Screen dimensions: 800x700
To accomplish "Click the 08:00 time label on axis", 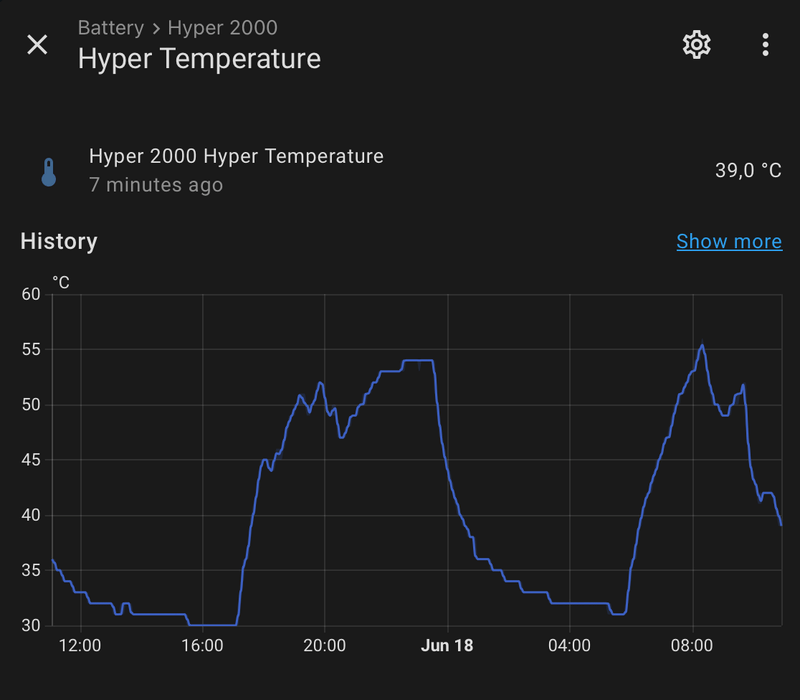I will click(691, 646).
